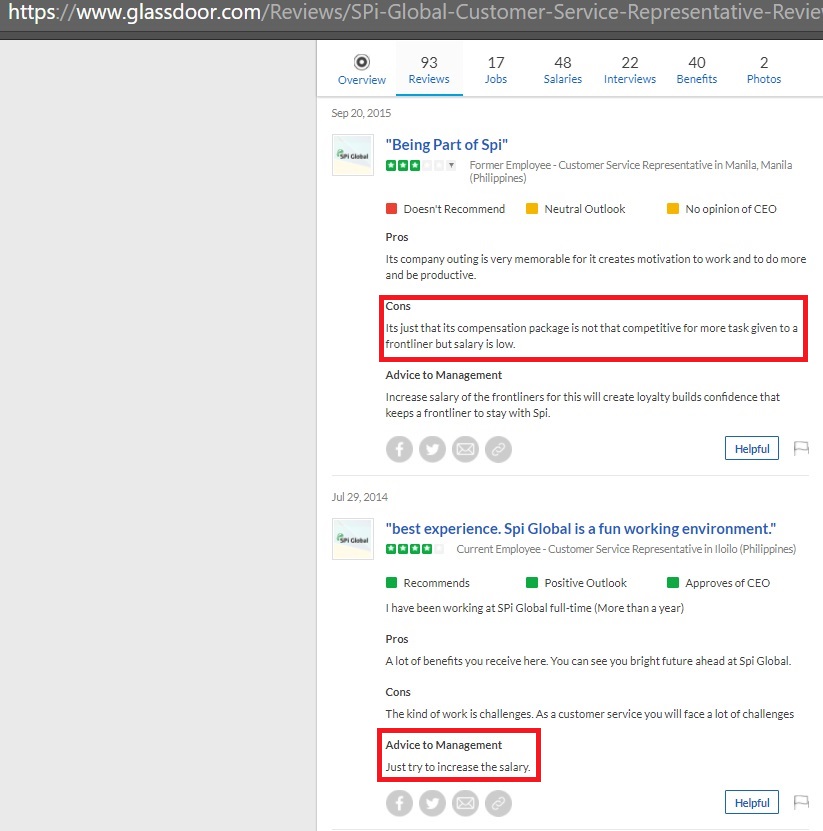Click the 'Sep 20, 2015' review date
The height and width of the screenshot is (831, 823).
point(361,113)
